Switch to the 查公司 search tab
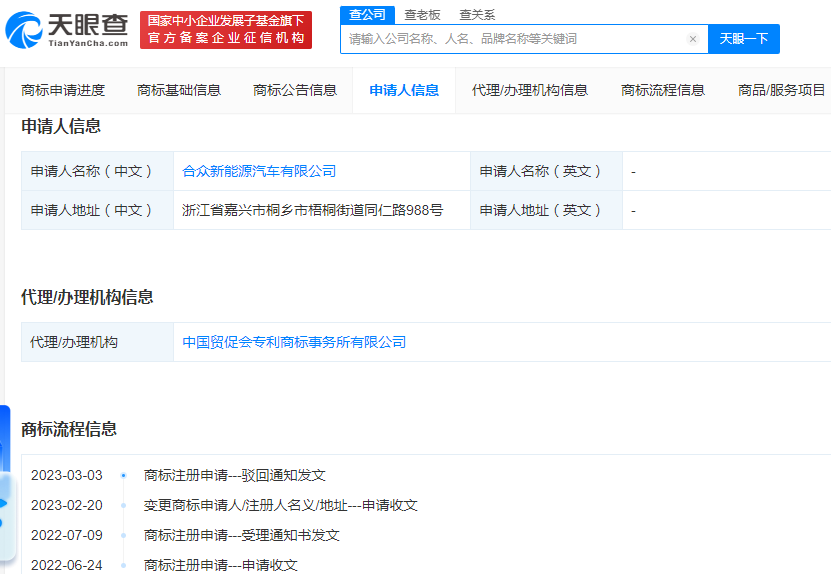This screenshot has width=831, height=574. tap(367, 14)
